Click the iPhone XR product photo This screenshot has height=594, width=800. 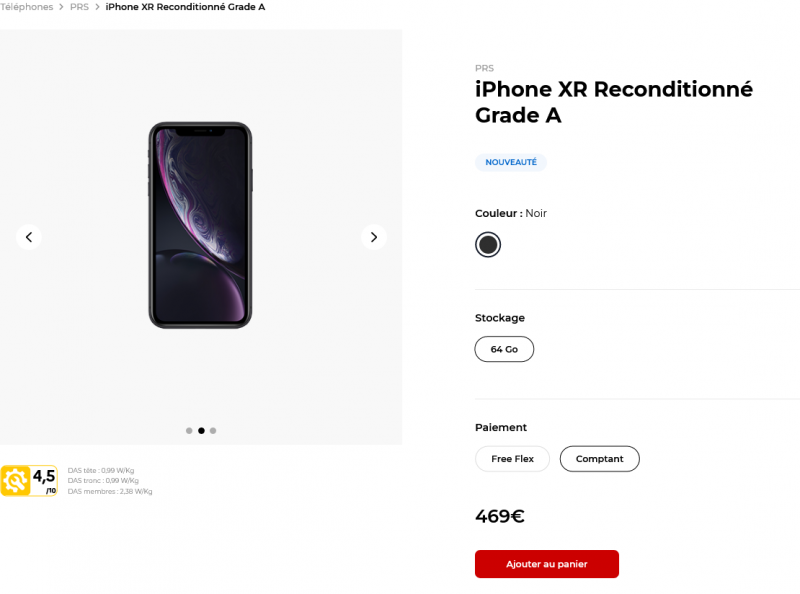(200, 225)
